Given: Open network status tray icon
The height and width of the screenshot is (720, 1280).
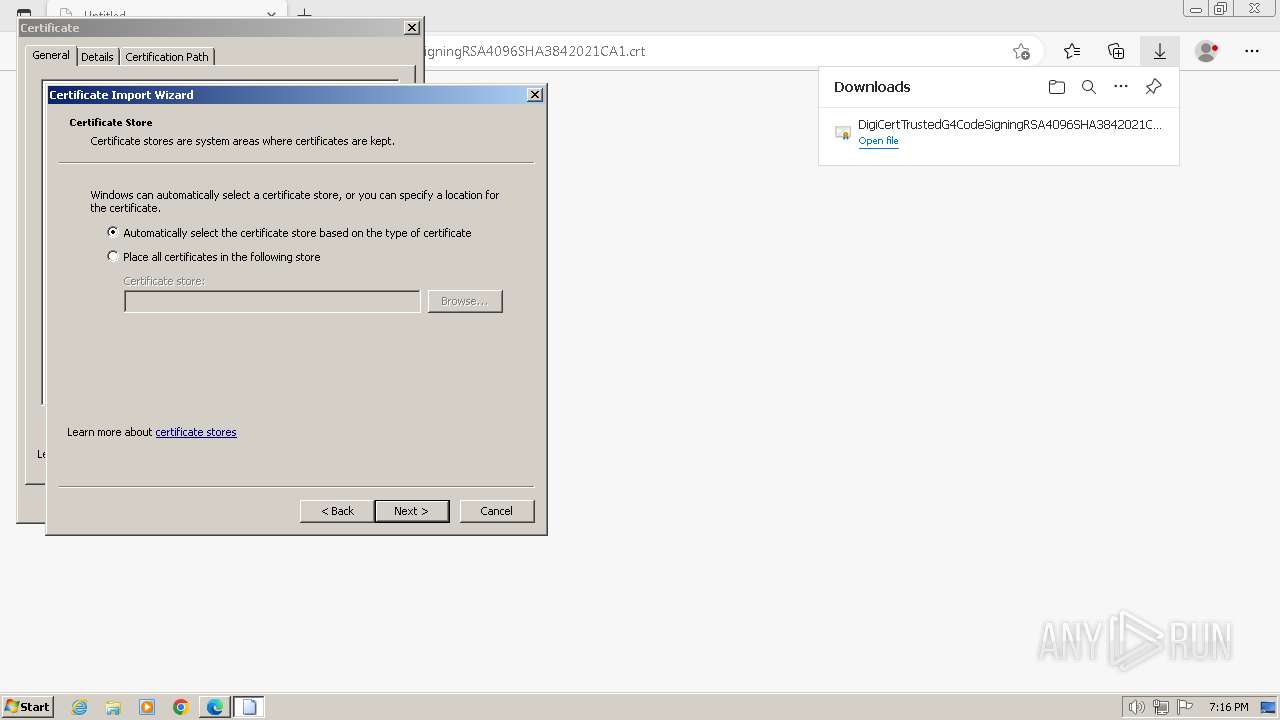Looking at the screenshot, I should point(1161,707).
